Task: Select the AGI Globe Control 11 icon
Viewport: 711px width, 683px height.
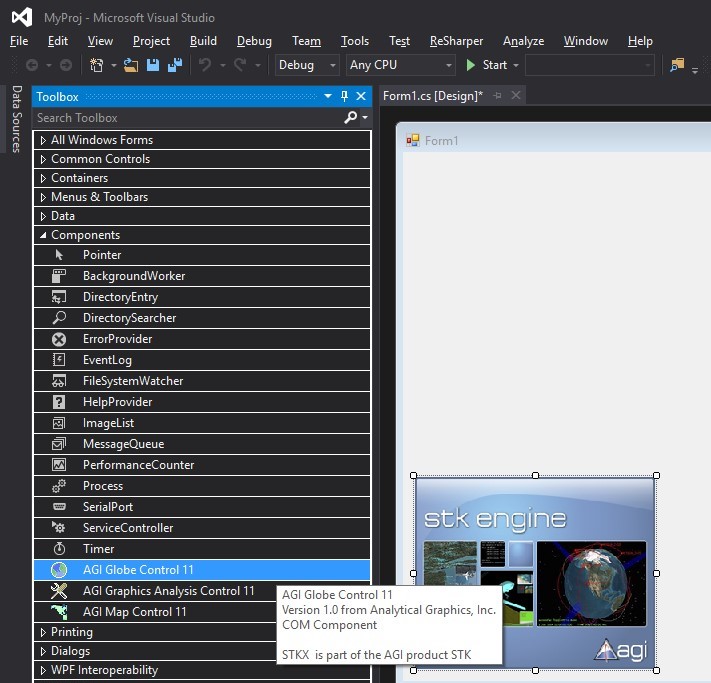Action: coord(59,570)
